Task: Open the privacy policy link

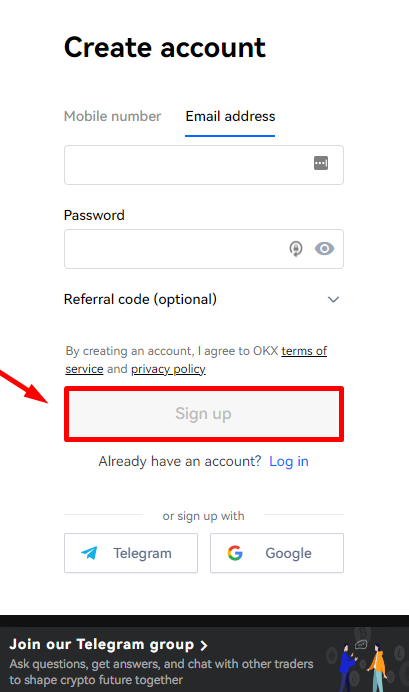Action: click(168, 369)
